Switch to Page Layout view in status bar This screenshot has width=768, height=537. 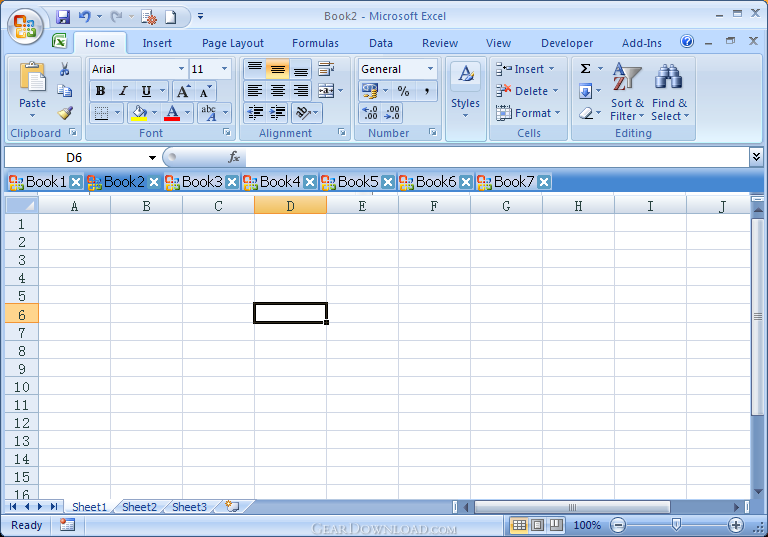(537, 525)
